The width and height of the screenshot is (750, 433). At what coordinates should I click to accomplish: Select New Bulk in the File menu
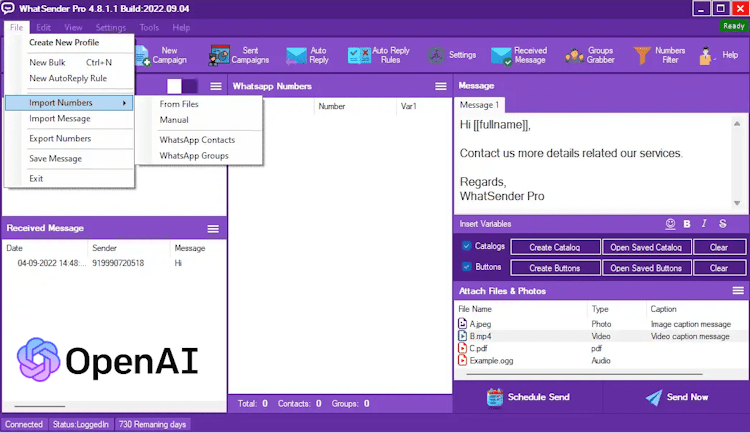tap(69, 62)
